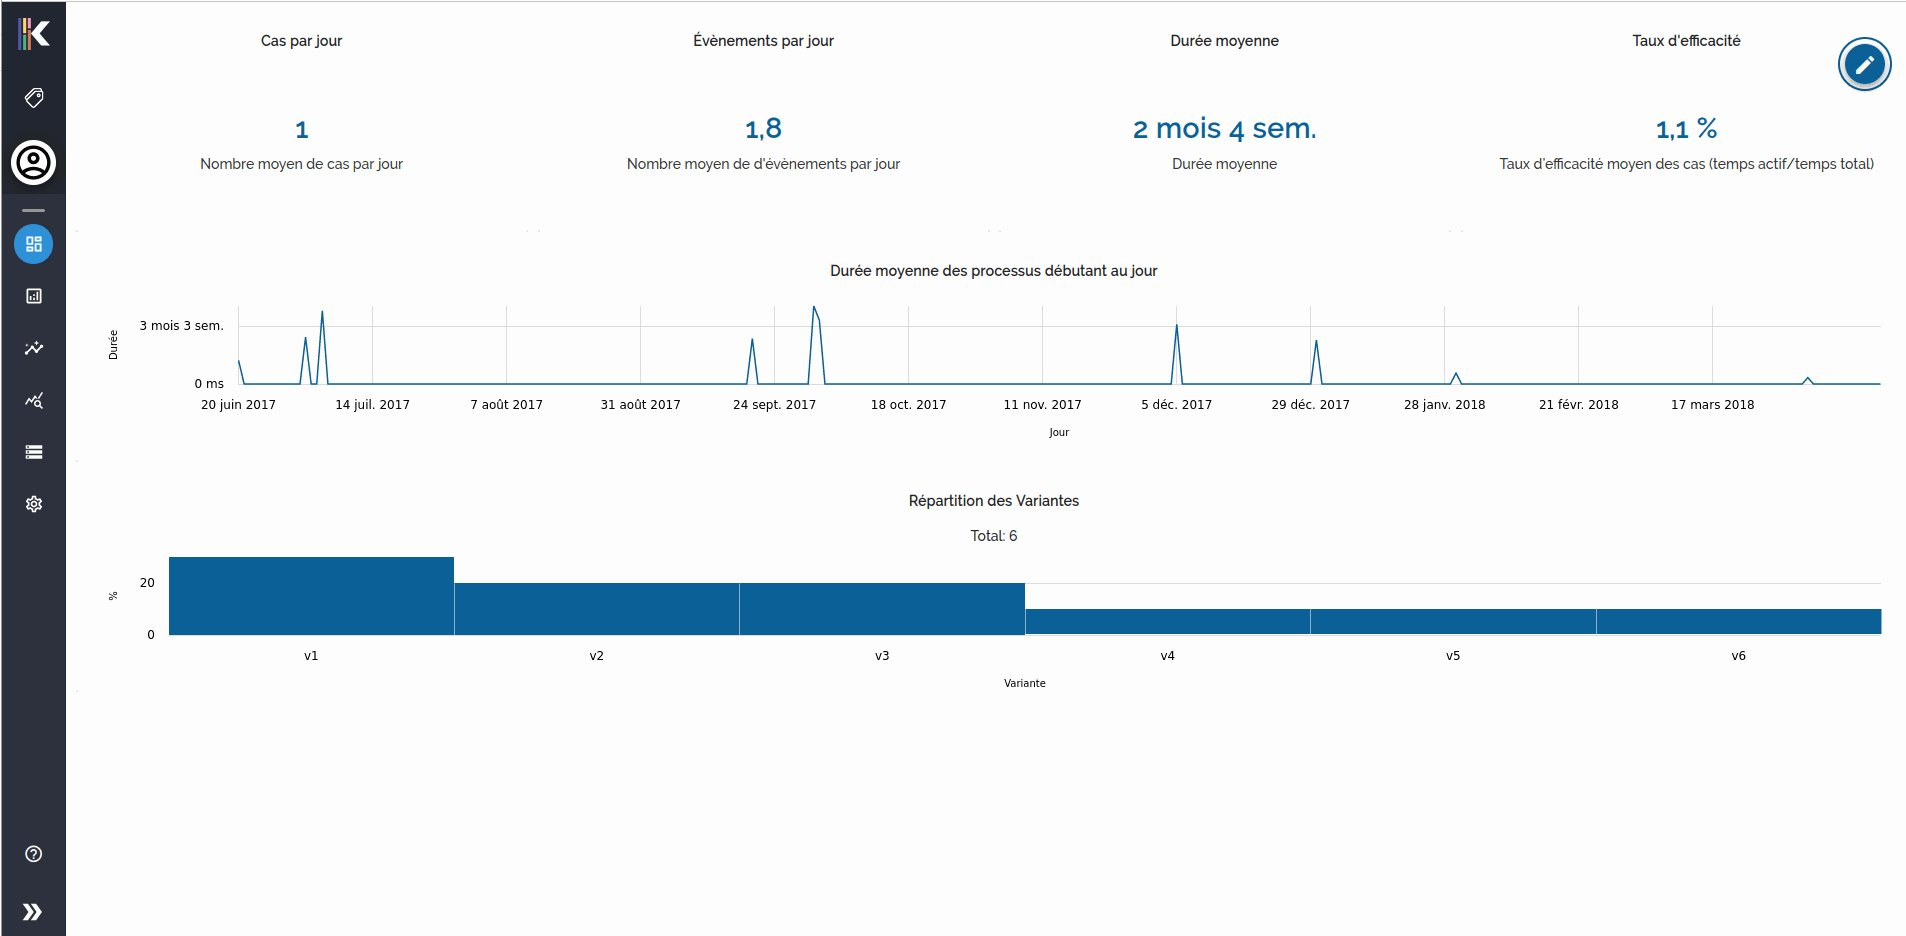Click the v6 variant bar

pyautogui.click(x=1738, y=622)
